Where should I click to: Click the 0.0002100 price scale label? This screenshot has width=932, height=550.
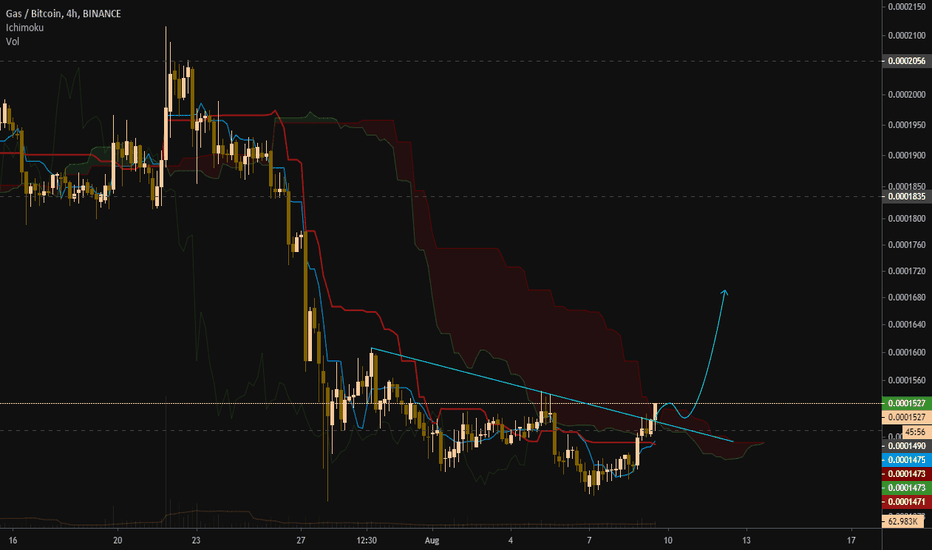click(907, 36)
